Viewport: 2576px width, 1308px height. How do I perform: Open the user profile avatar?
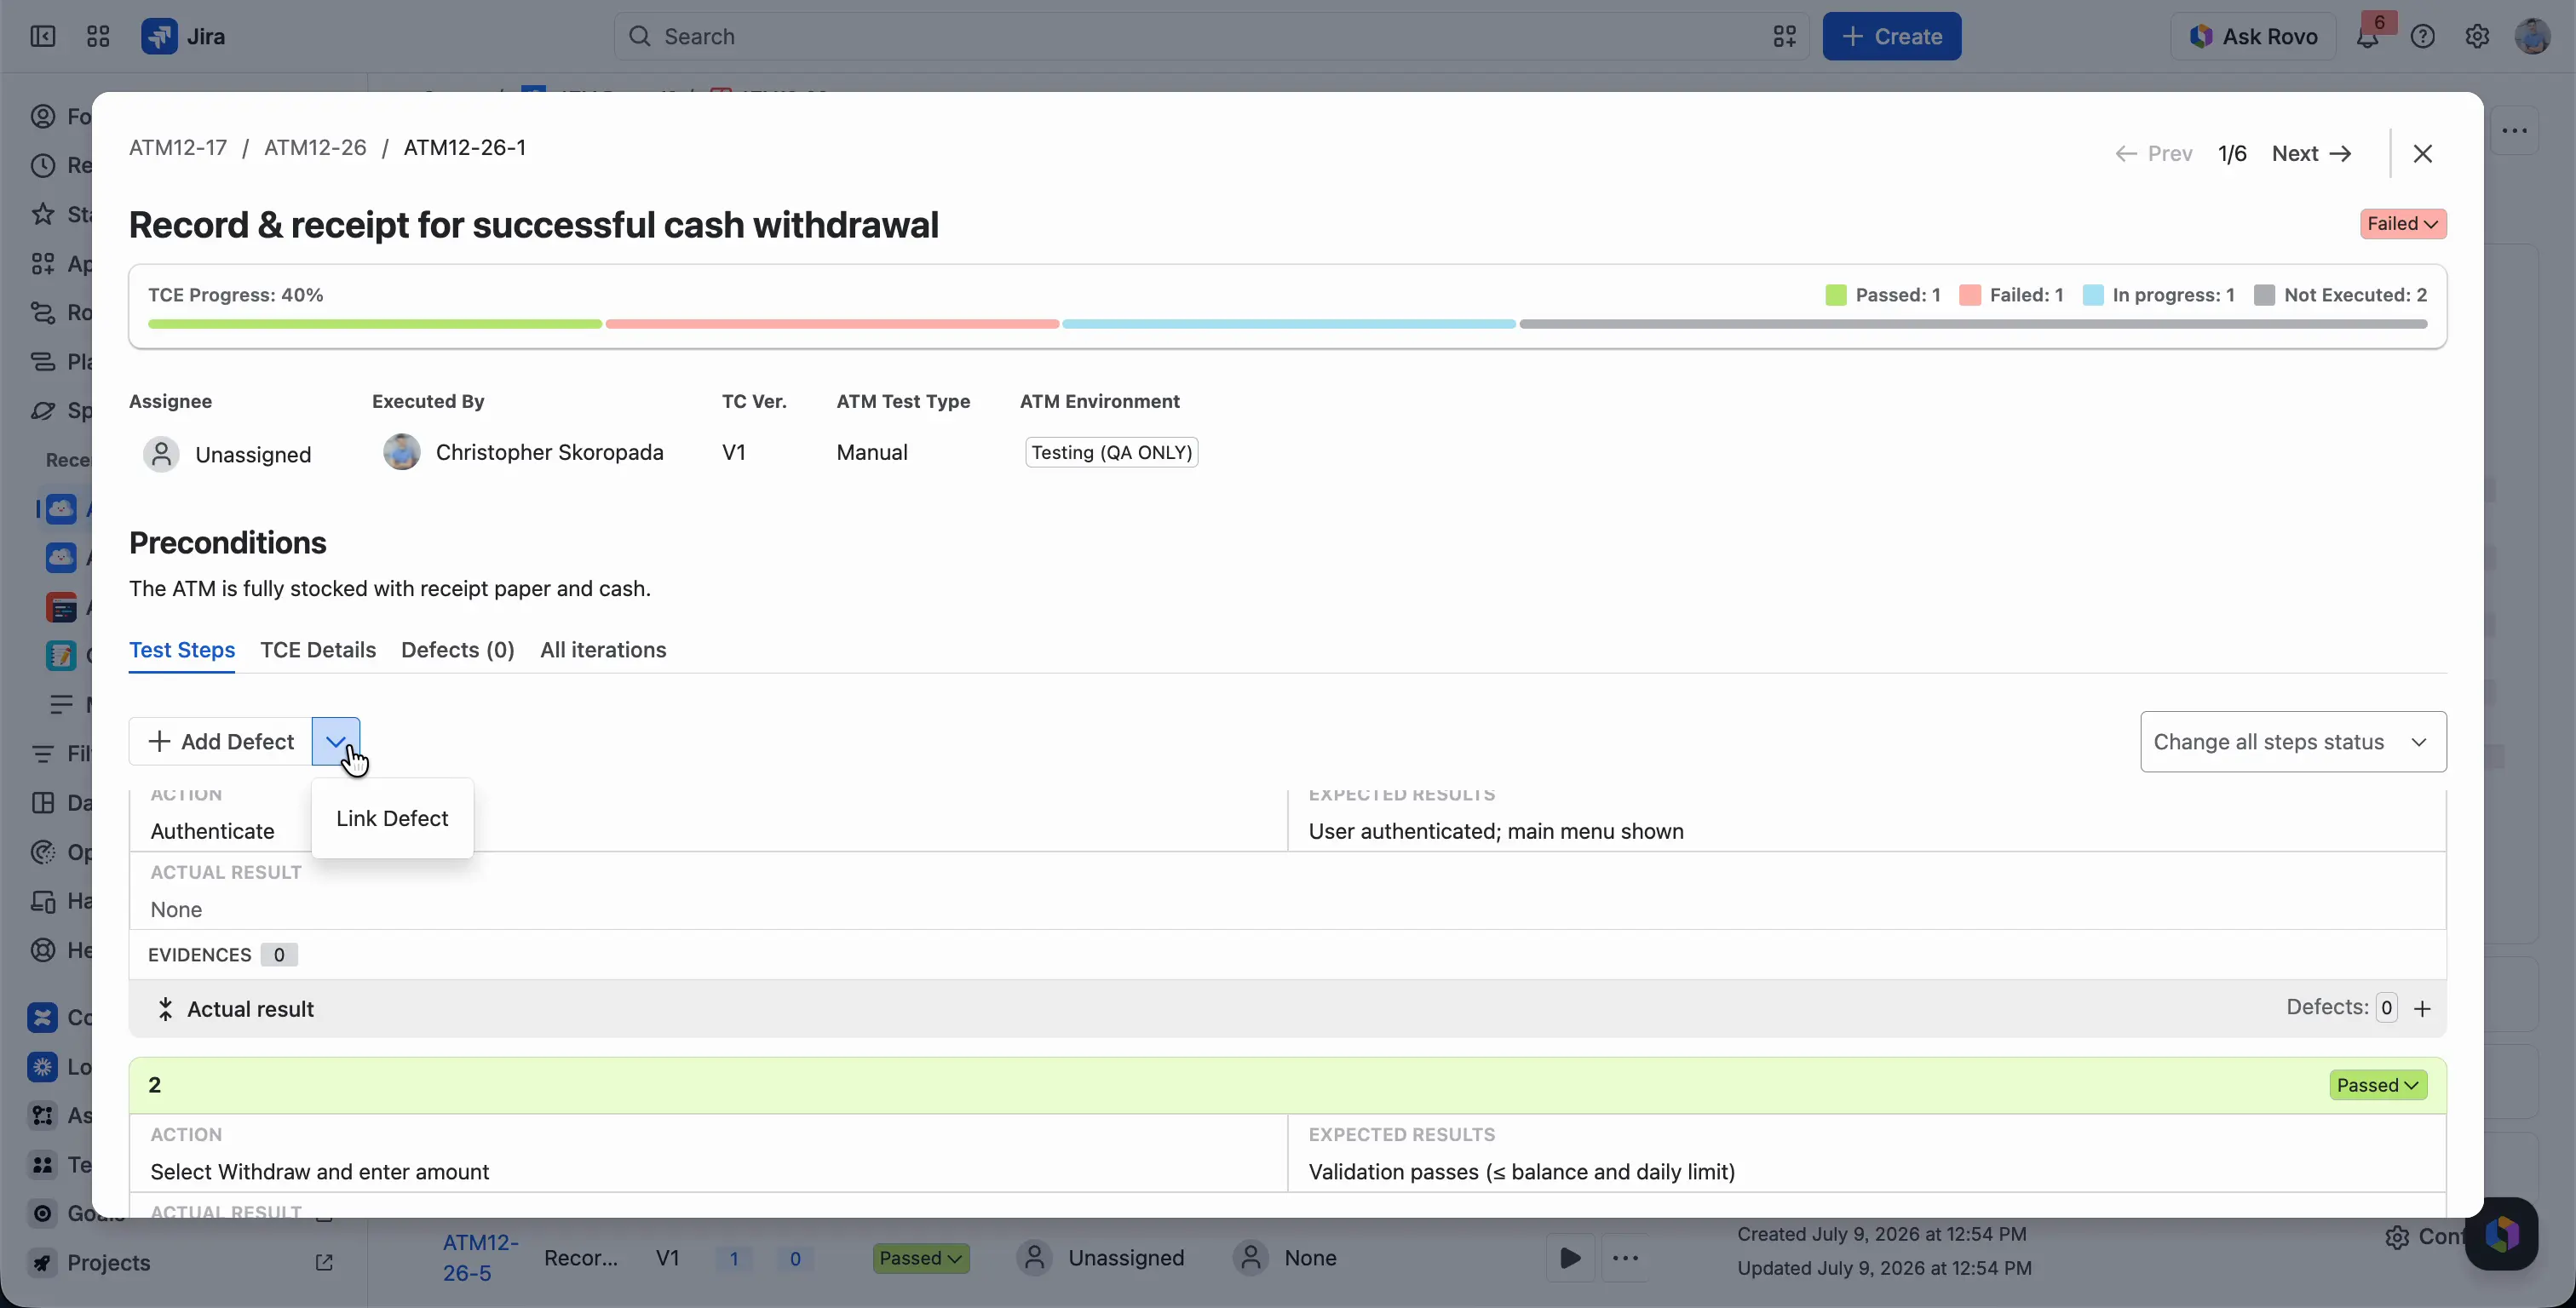click(x=2533, y=37)
